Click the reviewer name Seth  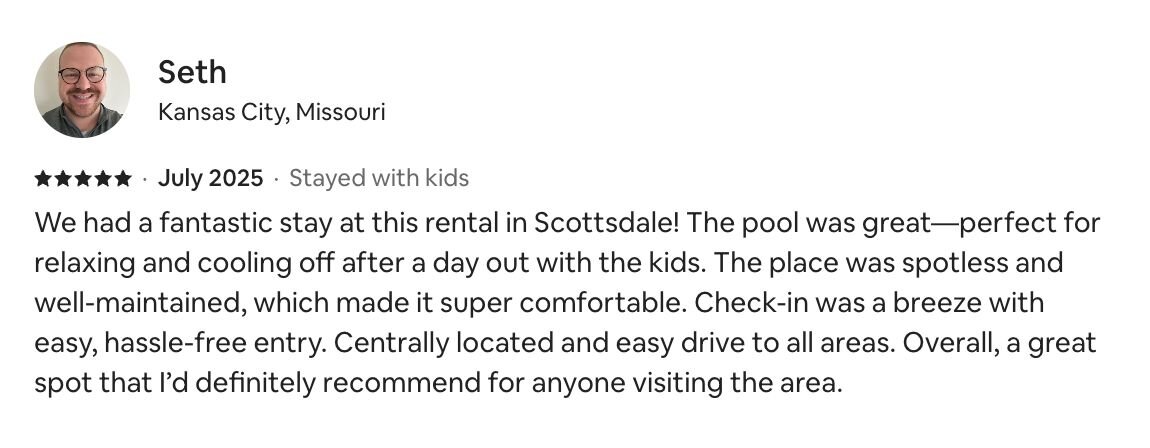pyautogui.click(x=192, y=72)
